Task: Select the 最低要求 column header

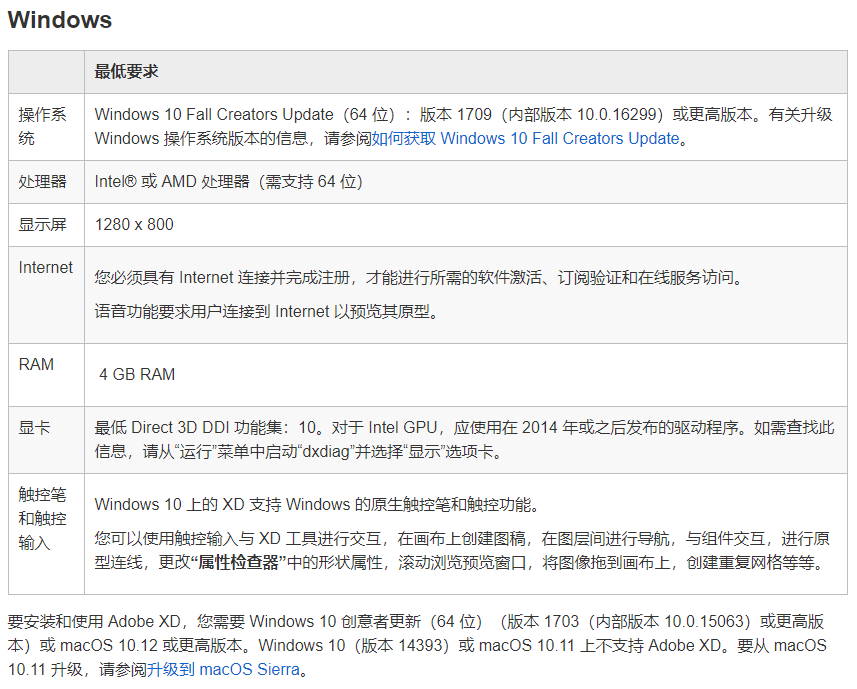Action: (x=126, y=72)
